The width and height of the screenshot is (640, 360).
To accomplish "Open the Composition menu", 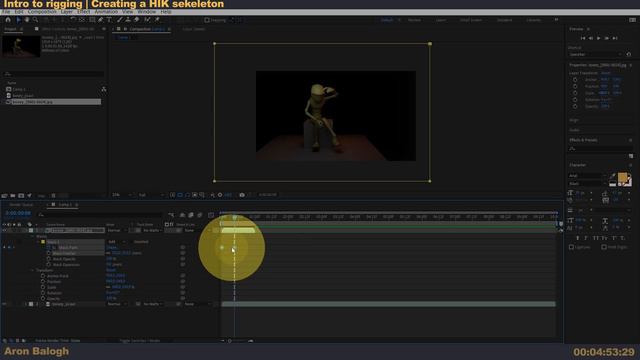I will pos(42,12).
